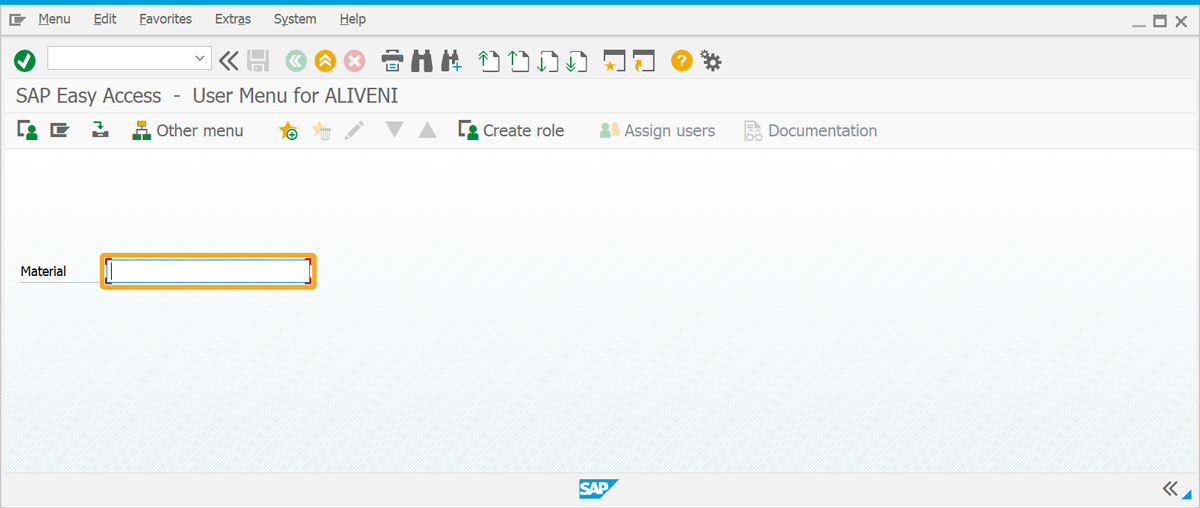
Task: Open the yellow Help question-mark icon
Action: point(681,61)
